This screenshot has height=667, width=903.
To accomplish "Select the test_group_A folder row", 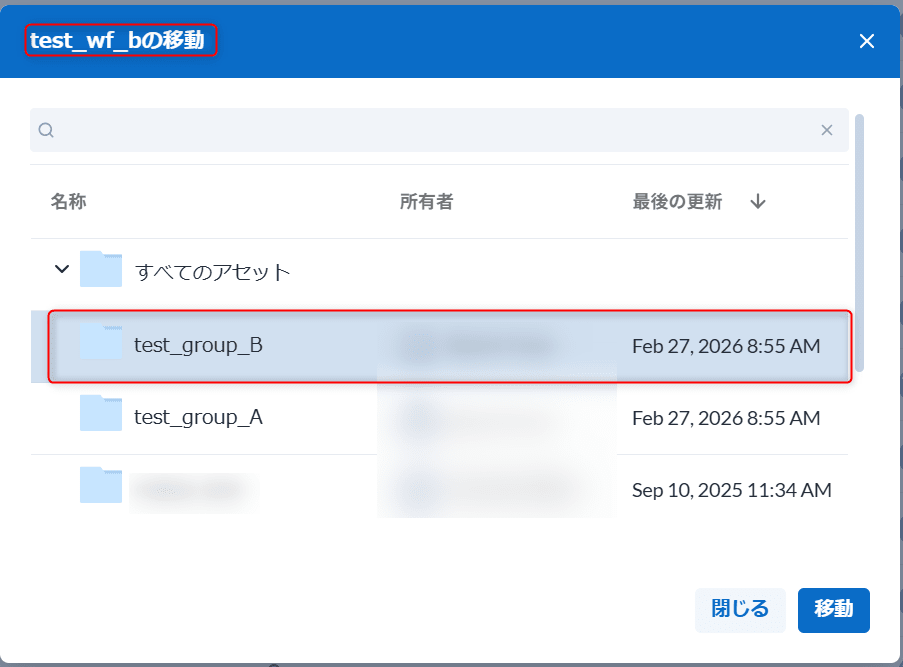I will [x=400, y=417].
